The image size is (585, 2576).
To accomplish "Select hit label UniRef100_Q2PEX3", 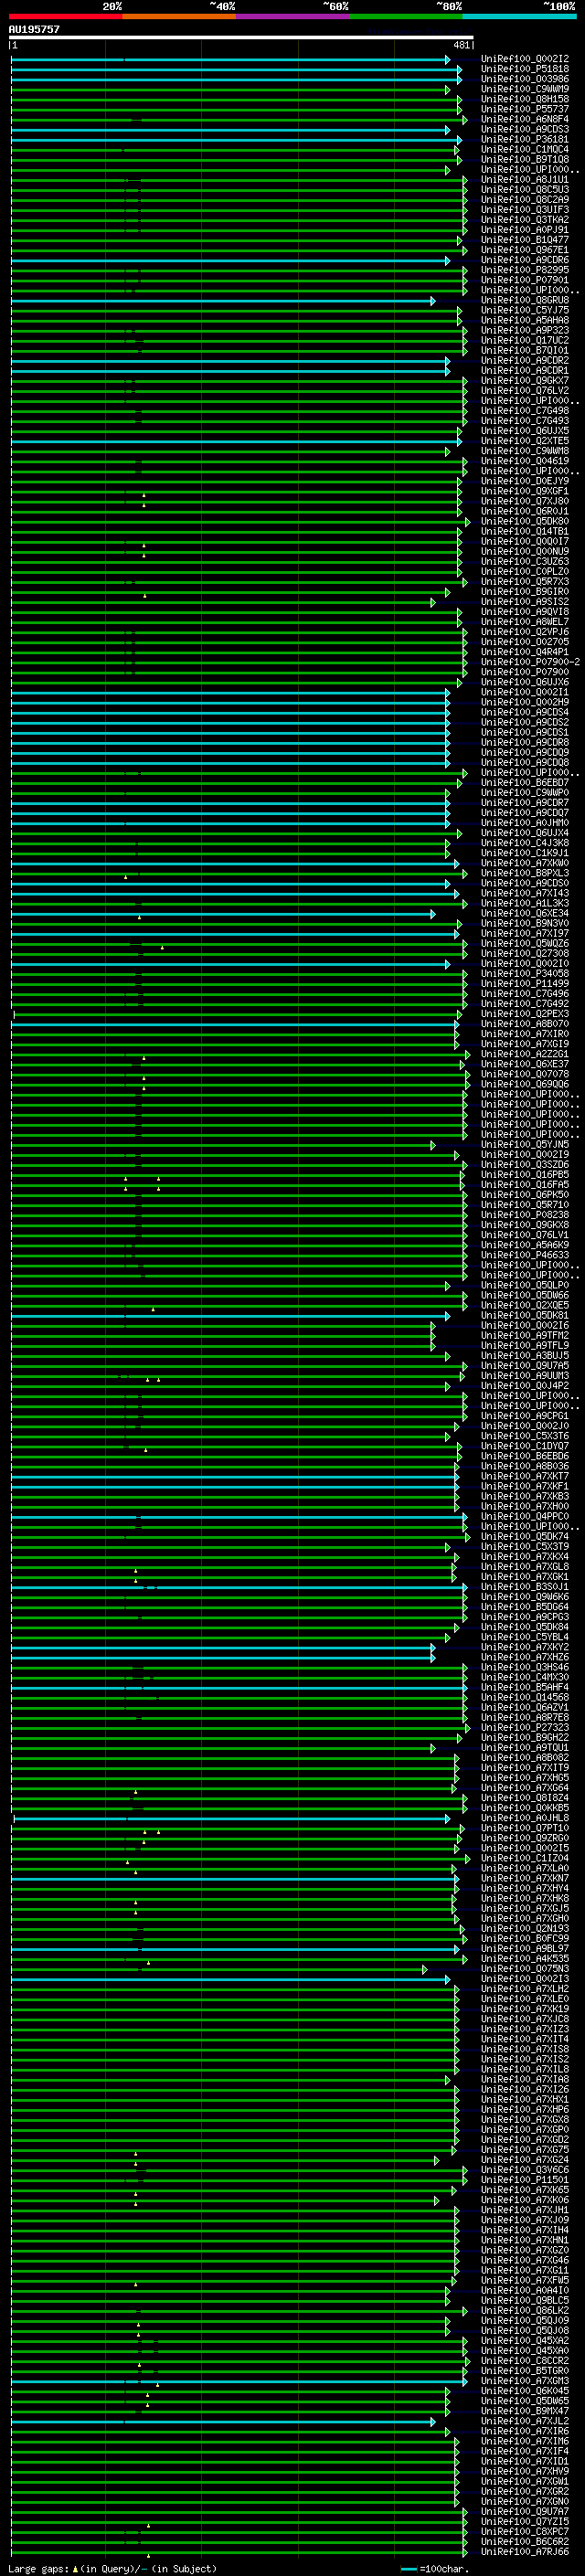I will 525,1014.
